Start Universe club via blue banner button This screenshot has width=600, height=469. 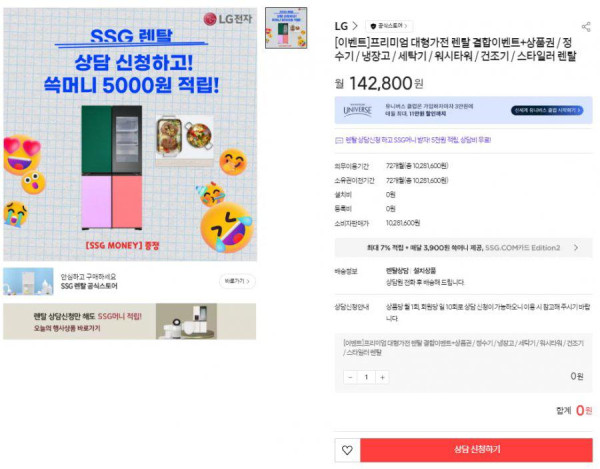[x=547, y=110]
